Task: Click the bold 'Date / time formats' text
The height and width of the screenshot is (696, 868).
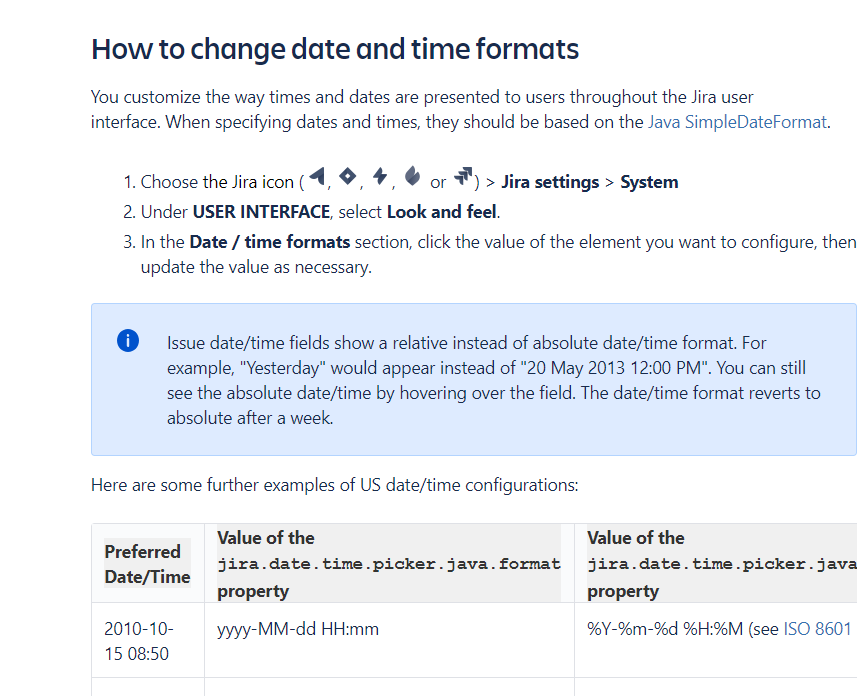Action: (270, 242)
